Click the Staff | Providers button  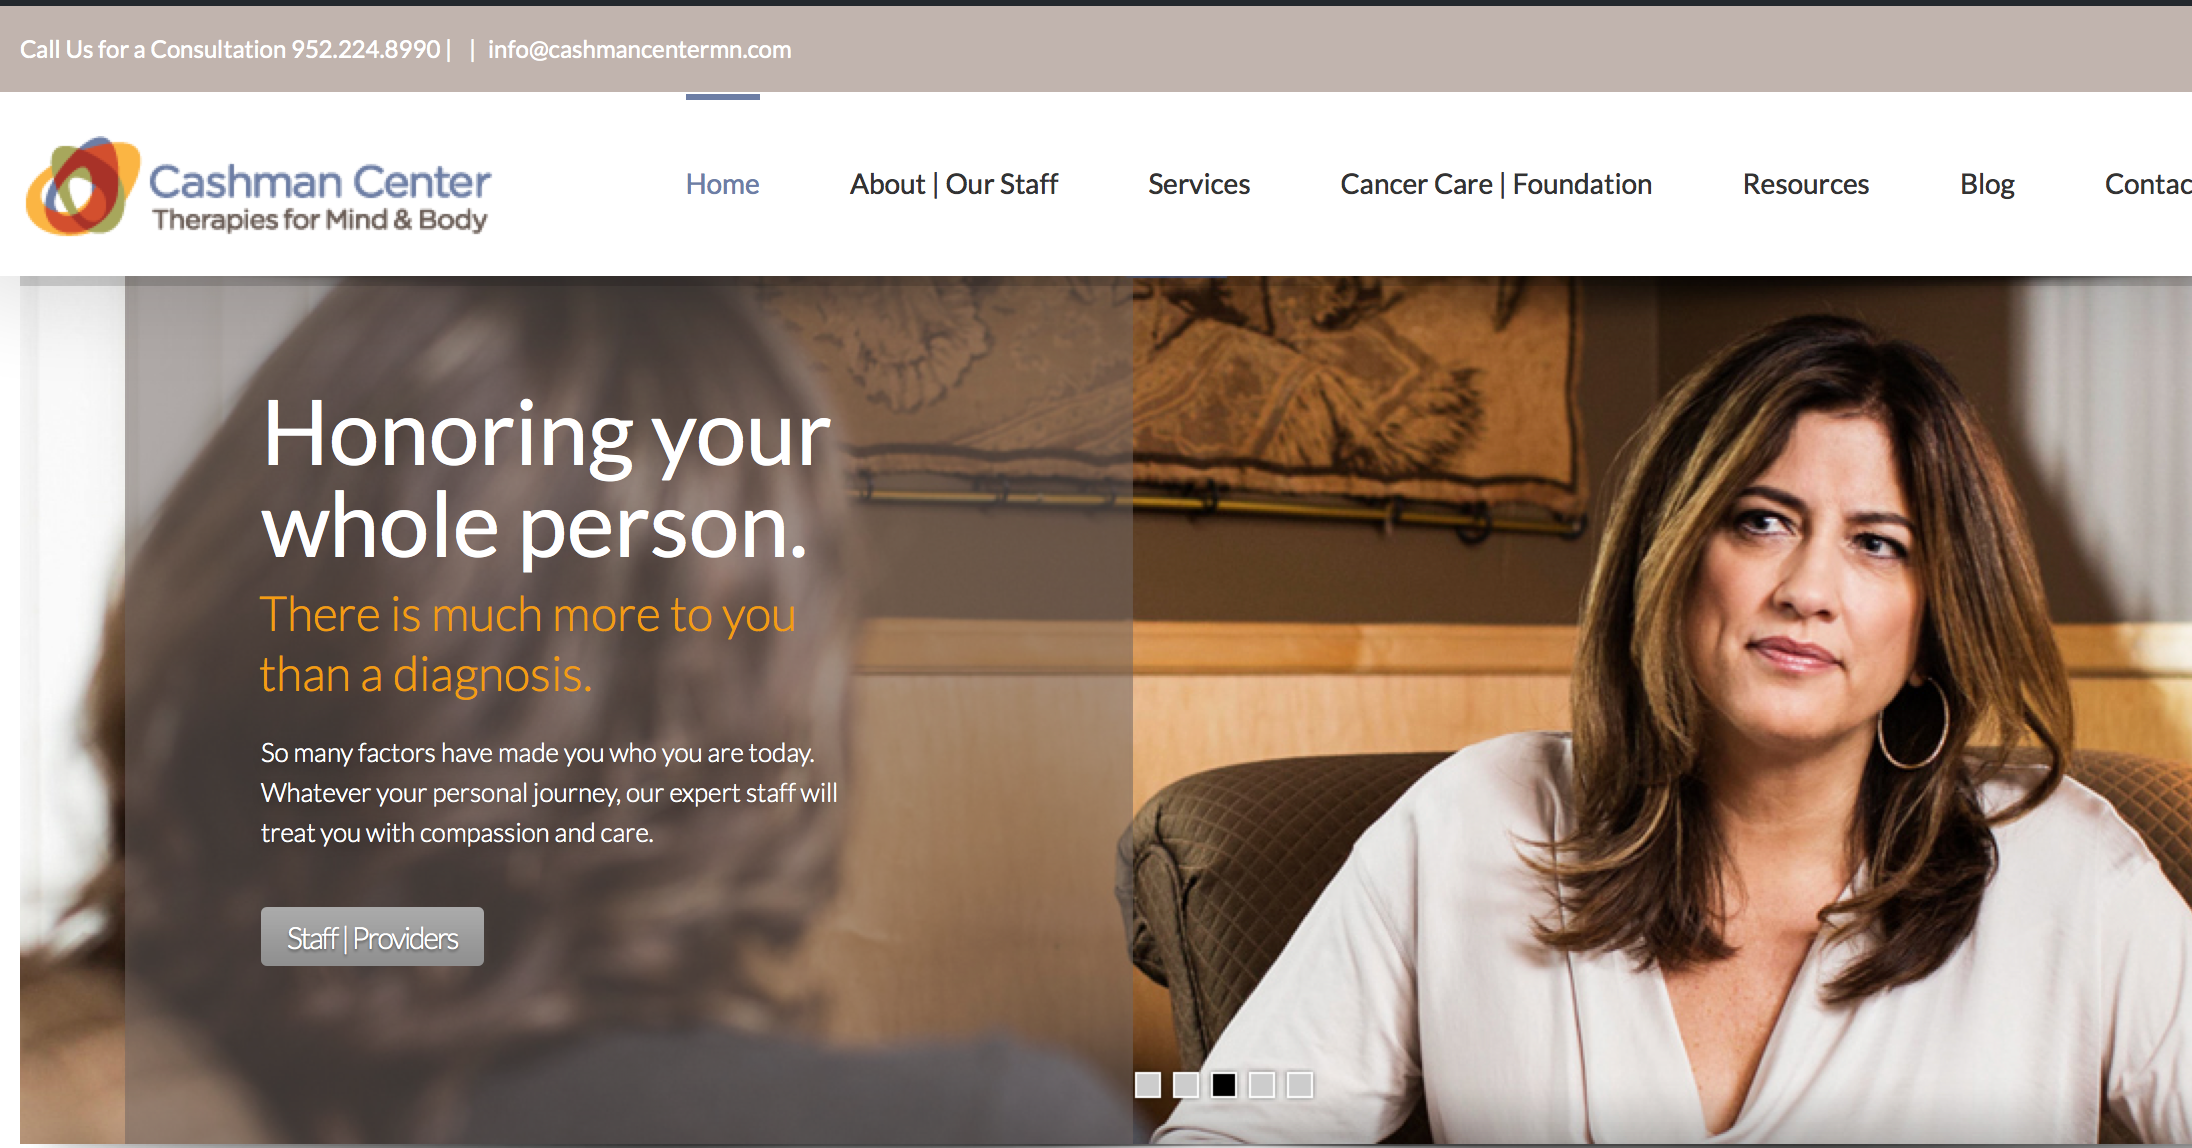[x=372, y=937]
